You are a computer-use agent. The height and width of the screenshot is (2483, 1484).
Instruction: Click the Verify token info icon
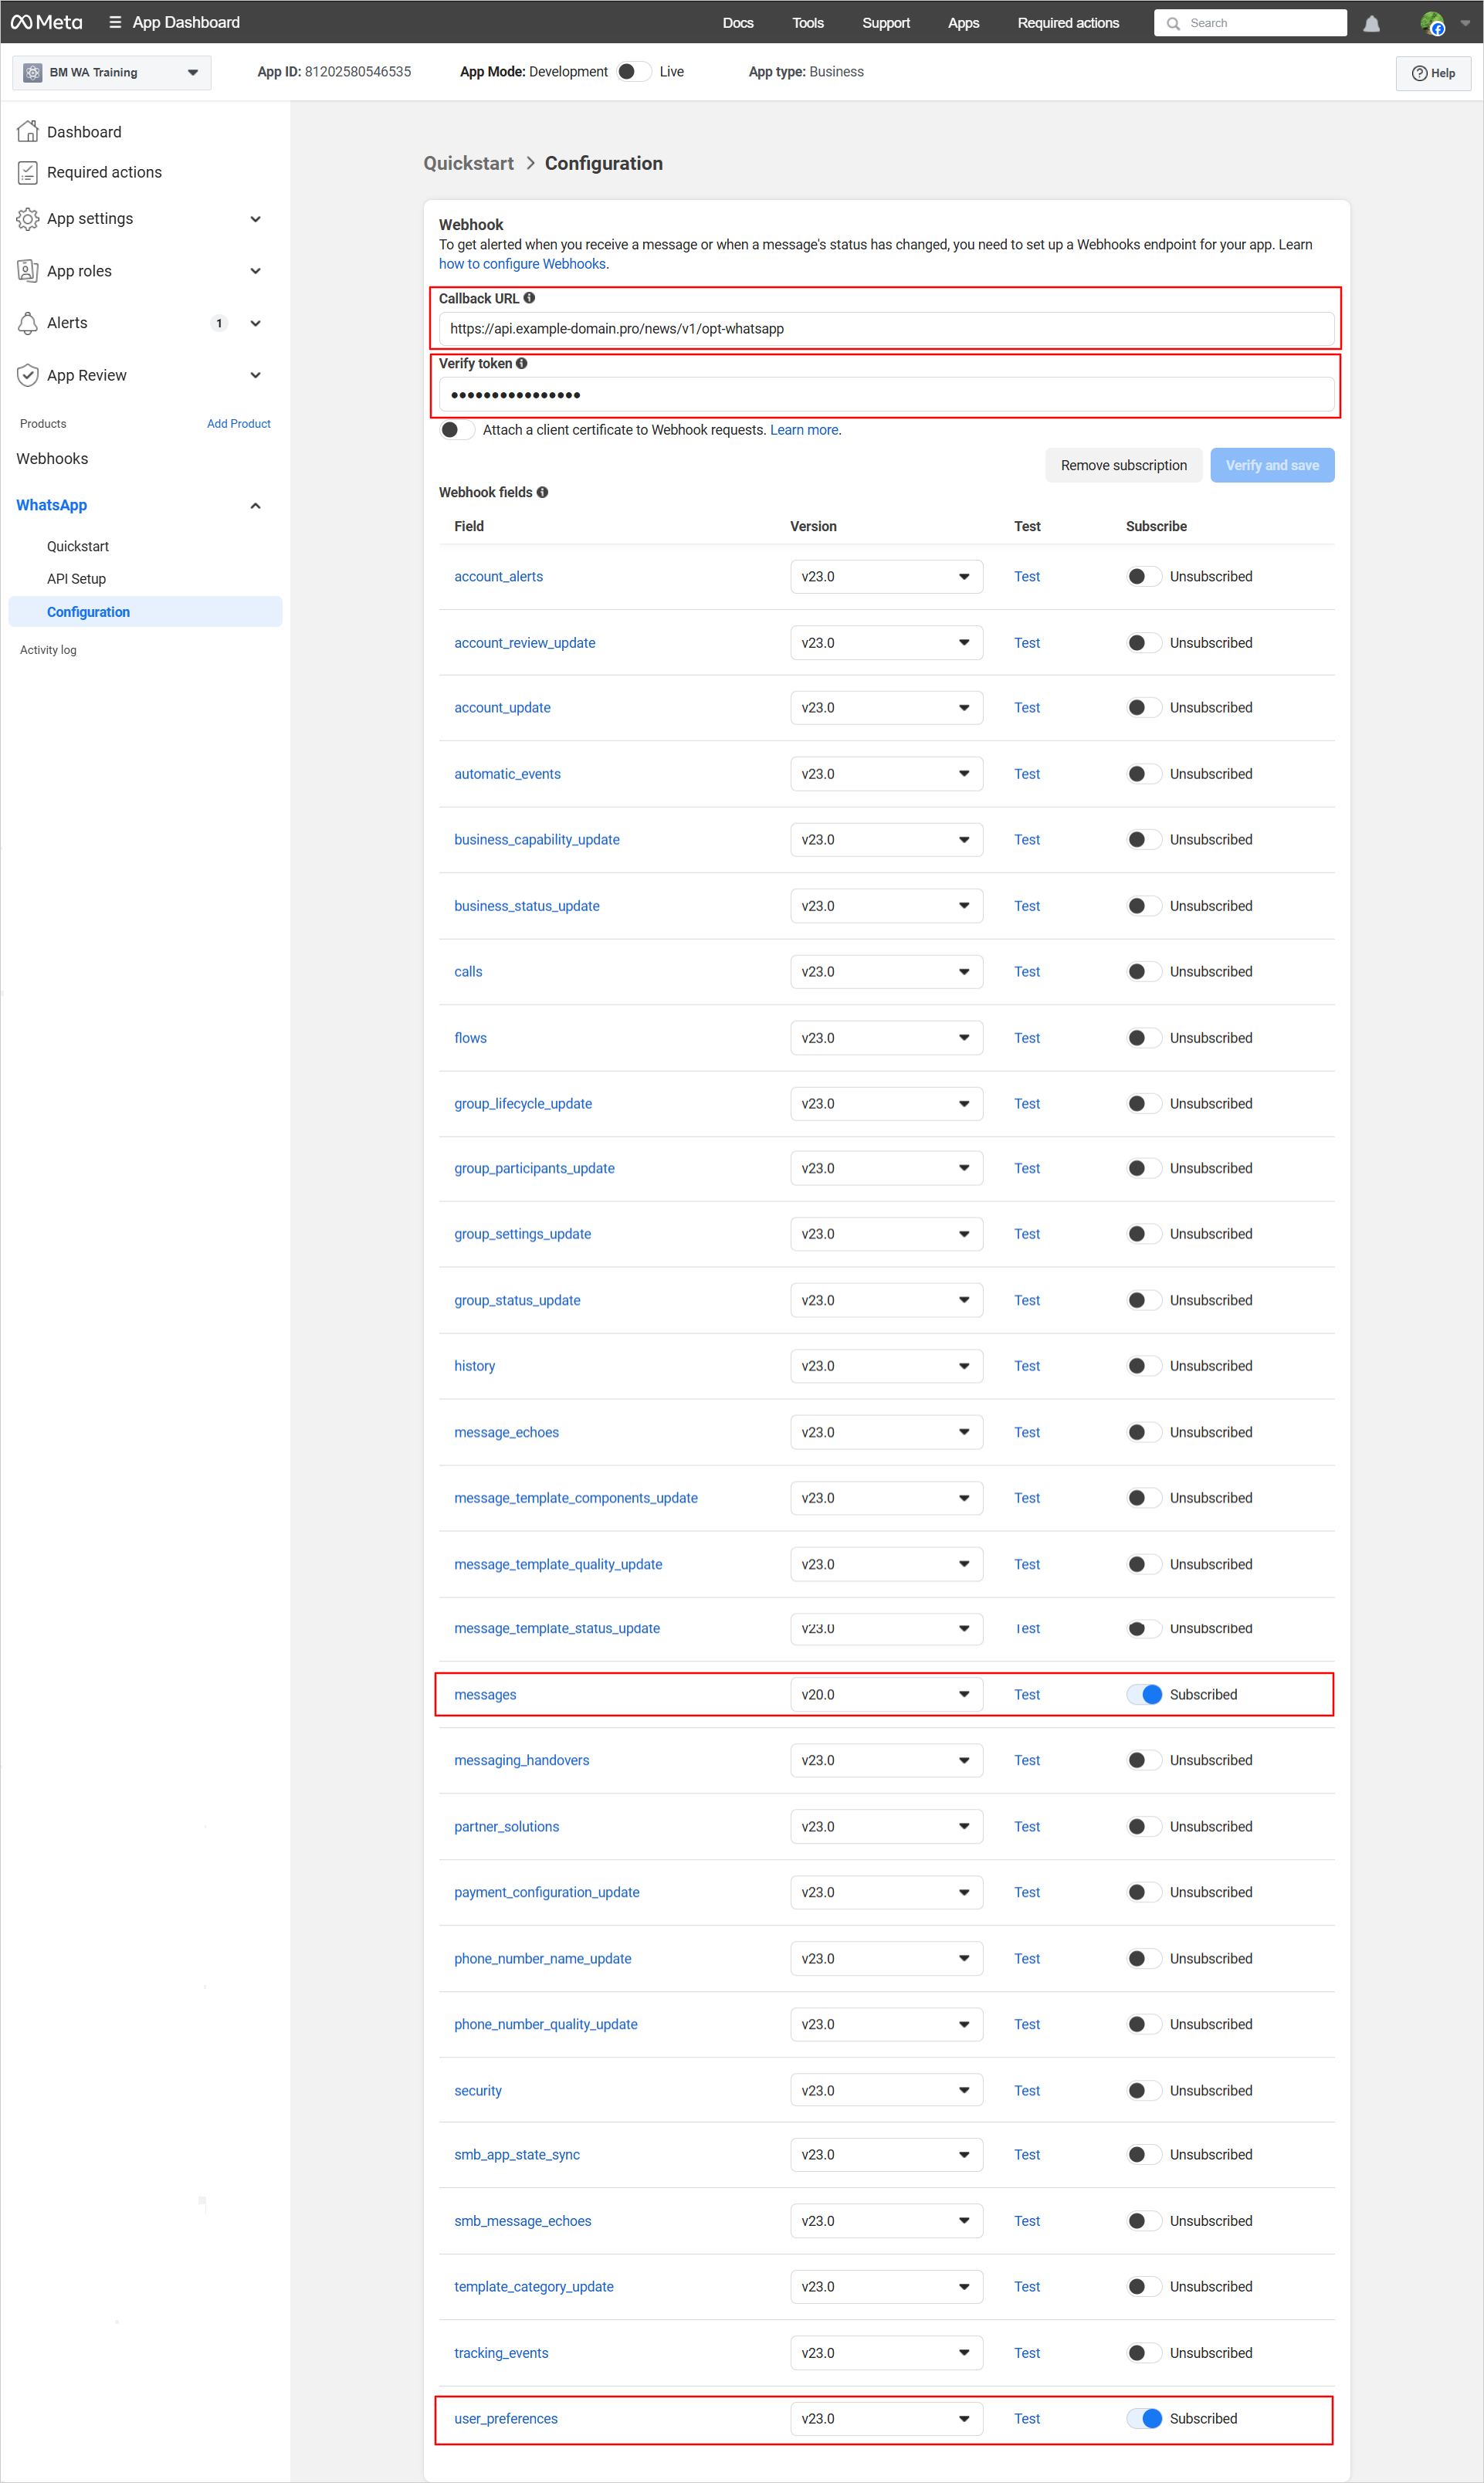pos(521,363)
